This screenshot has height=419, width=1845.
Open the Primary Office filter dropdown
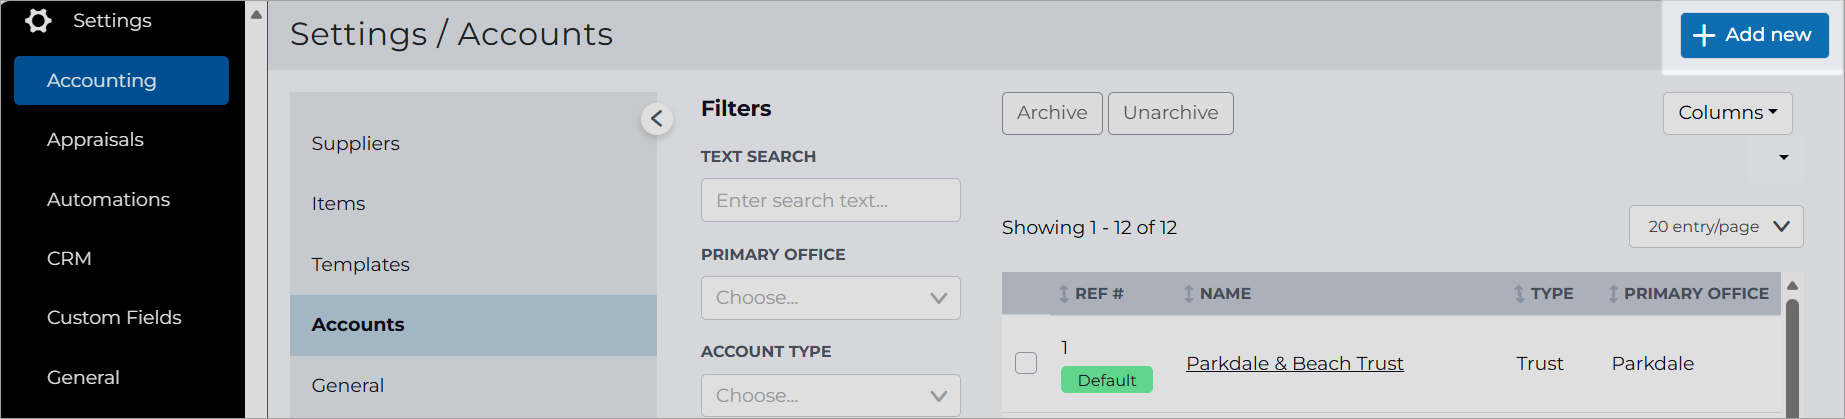[830, 298]
